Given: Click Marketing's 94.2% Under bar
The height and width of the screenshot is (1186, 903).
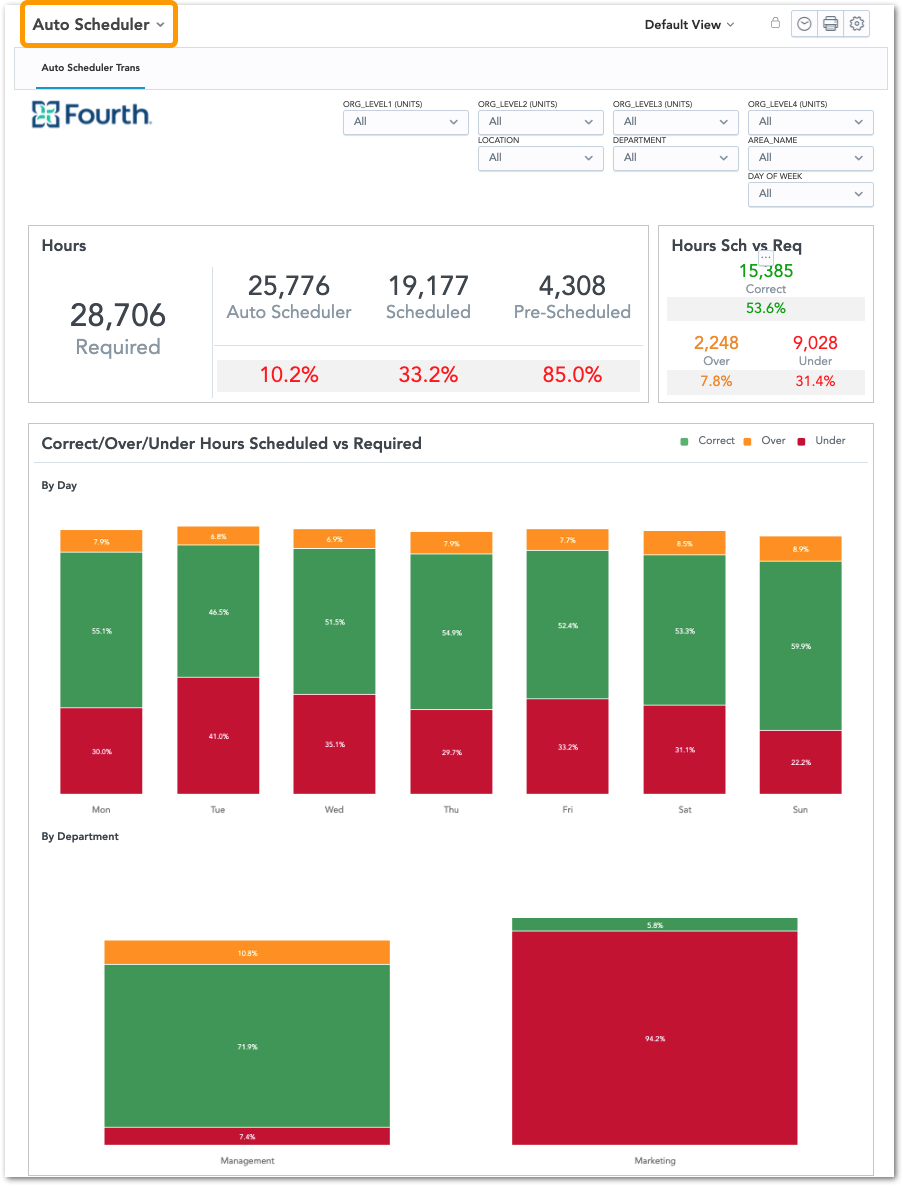Looking at the screenshot, I should point(654,1038).
